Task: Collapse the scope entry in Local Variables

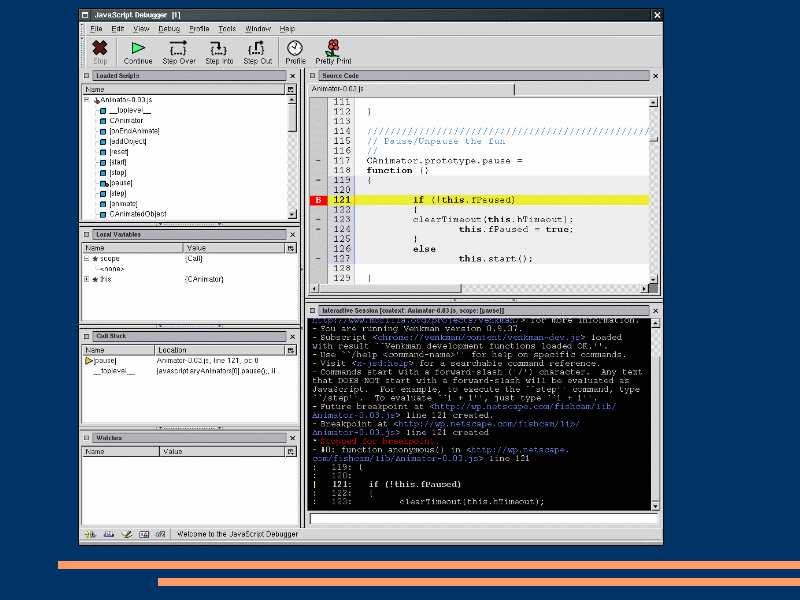Action: coord(87,258)
